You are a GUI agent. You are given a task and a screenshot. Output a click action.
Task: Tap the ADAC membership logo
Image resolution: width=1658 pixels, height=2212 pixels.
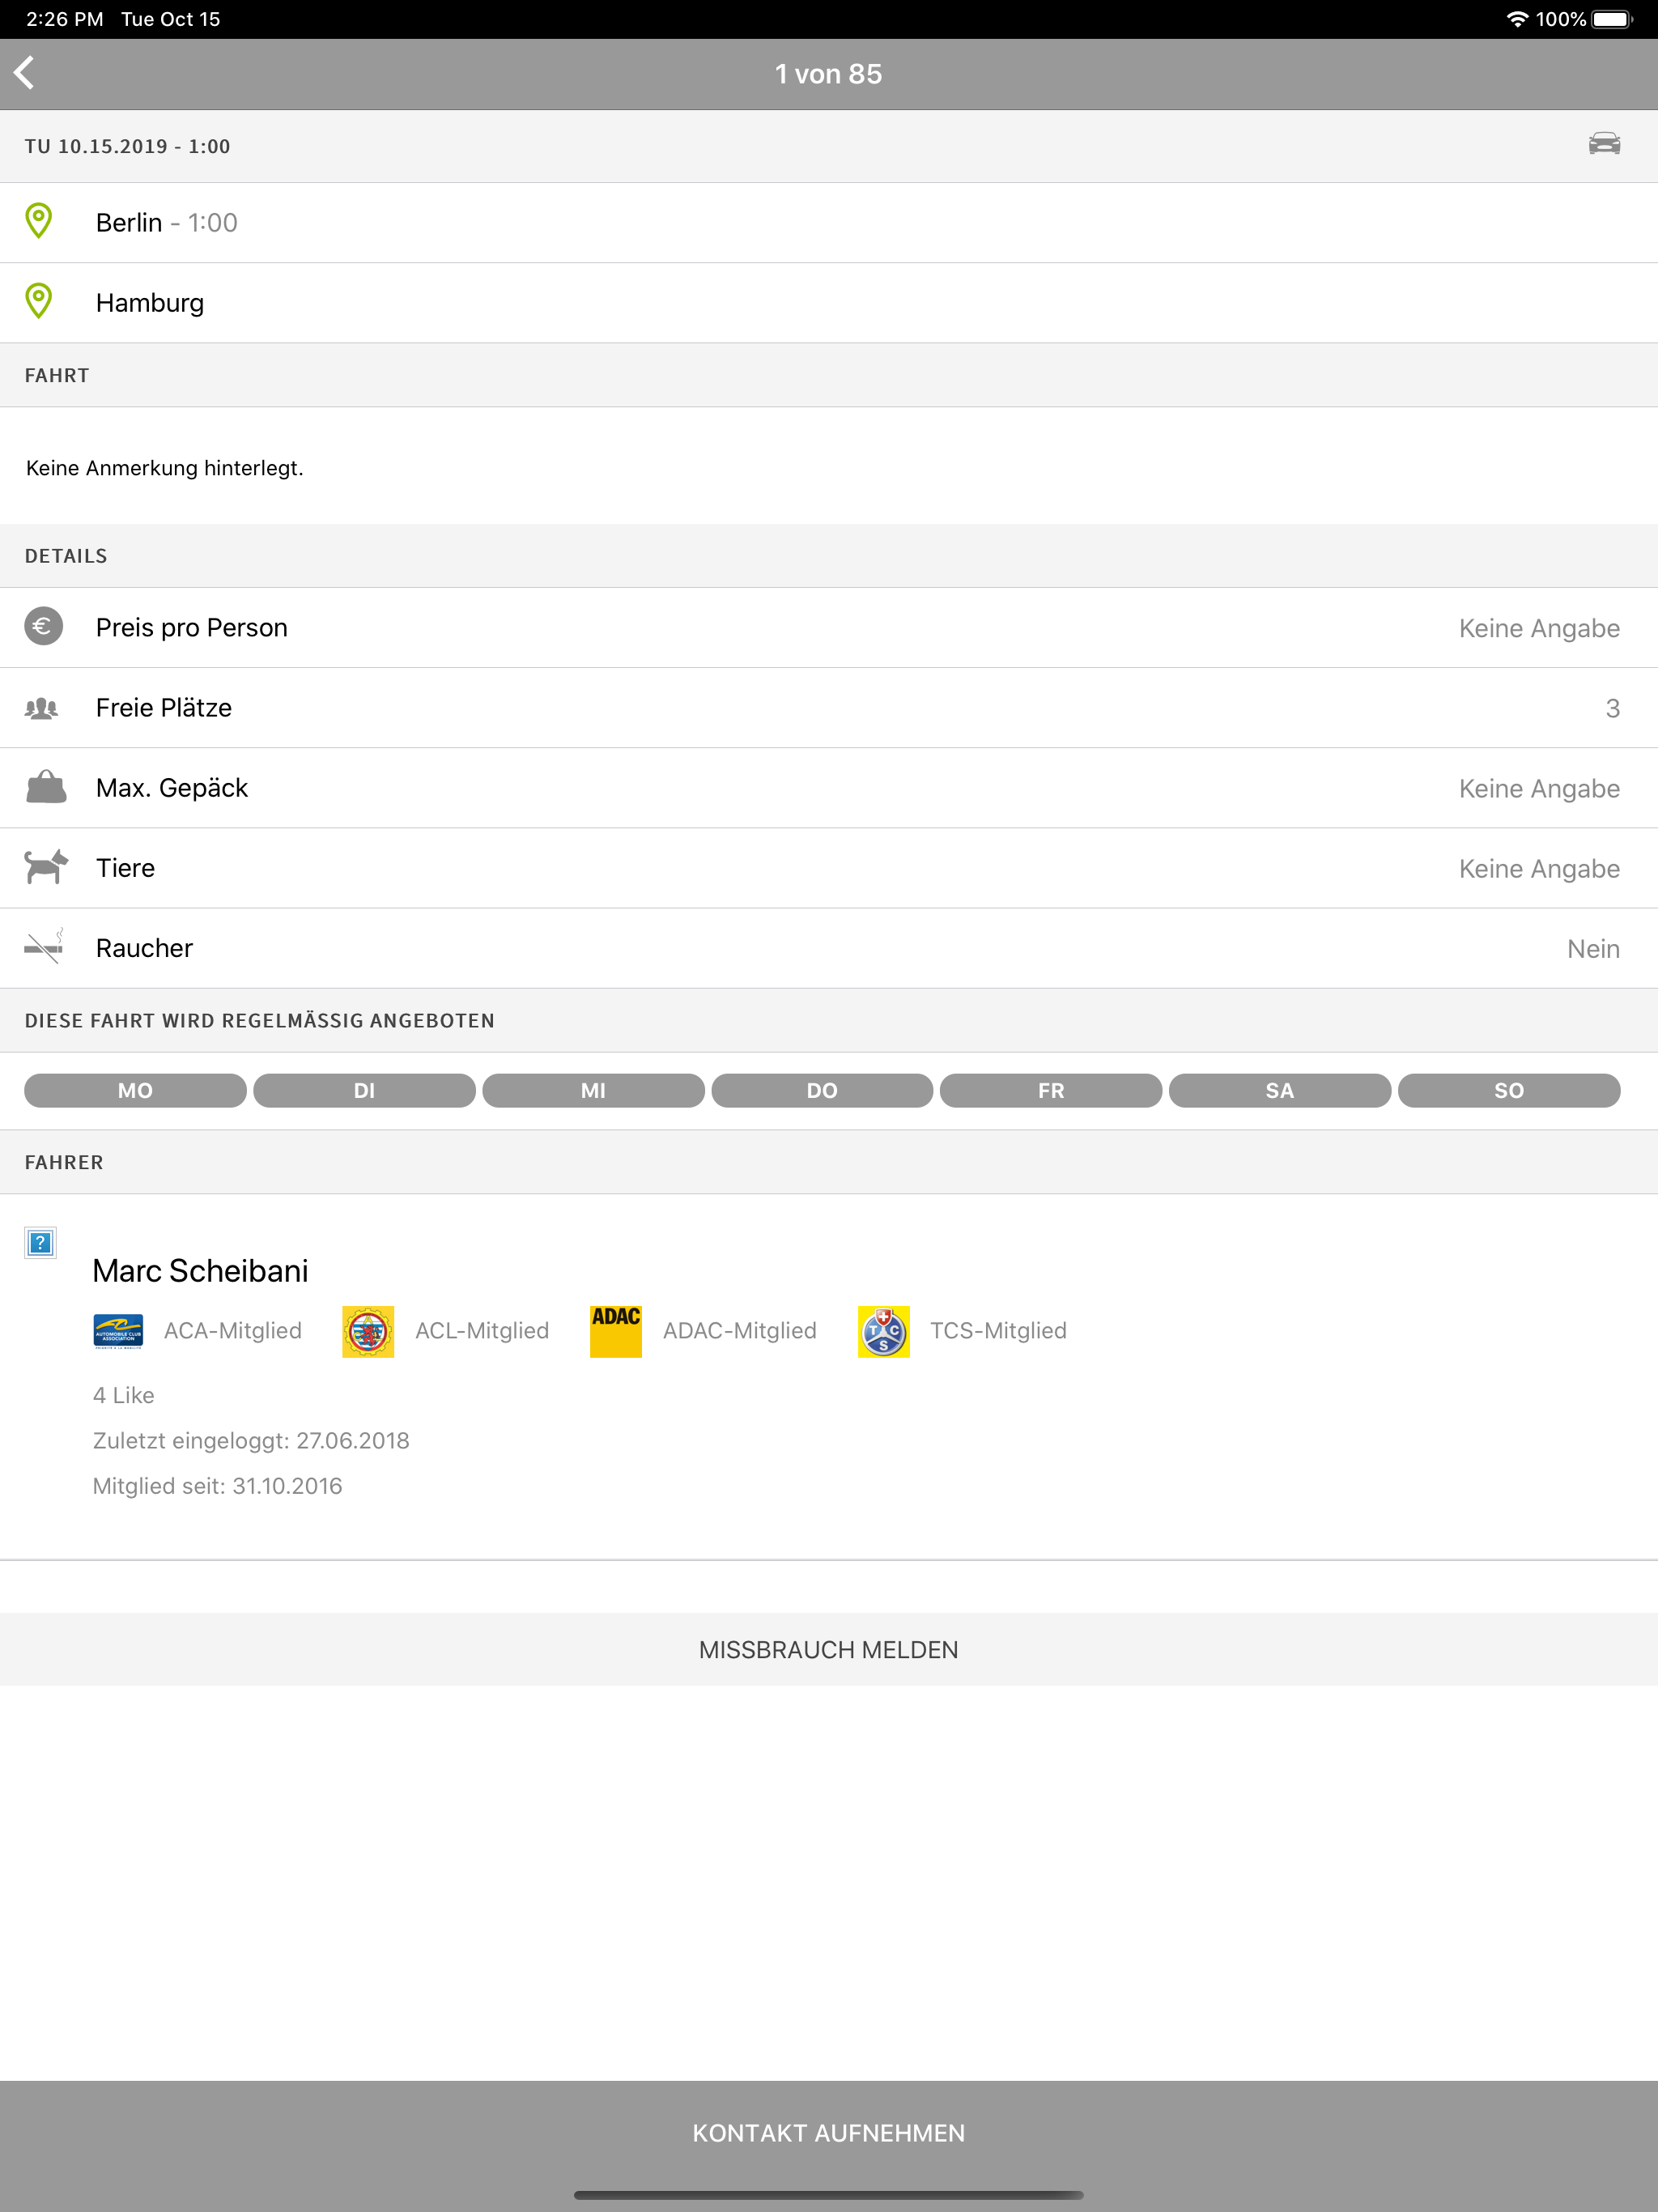[615, 1331]
